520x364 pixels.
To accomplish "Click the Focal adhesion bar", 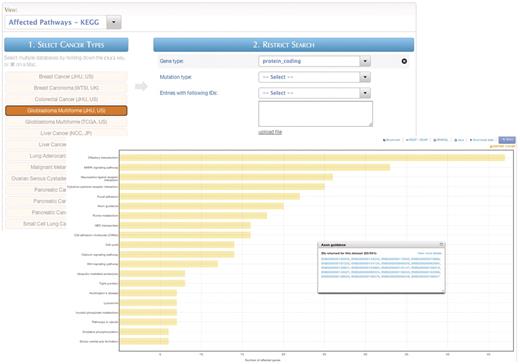I will click(210, 196).
